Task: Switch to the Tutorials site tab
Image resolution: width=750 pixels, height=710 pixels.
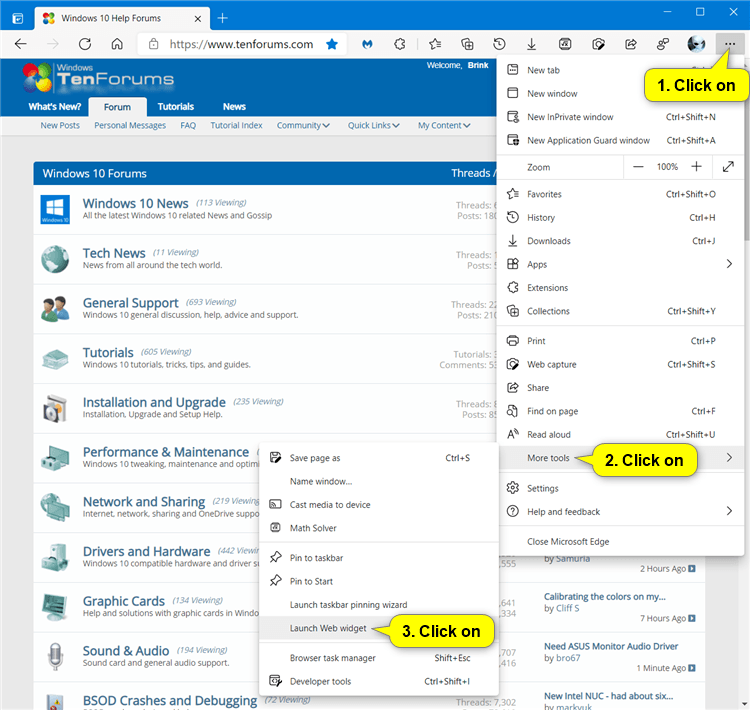Action: (x=176, y=107)
